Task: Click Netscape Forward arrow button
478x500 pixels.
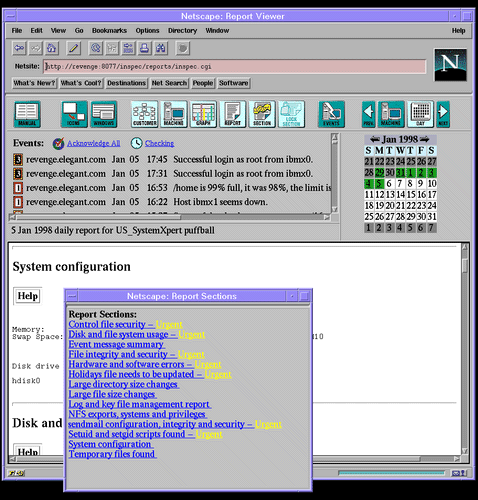Action: (35, 48)
